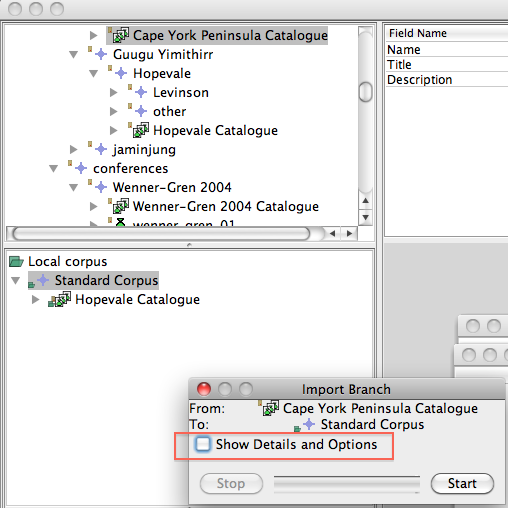Close the Import Branch dialog
Screen dimensions: 508x508
204,389
